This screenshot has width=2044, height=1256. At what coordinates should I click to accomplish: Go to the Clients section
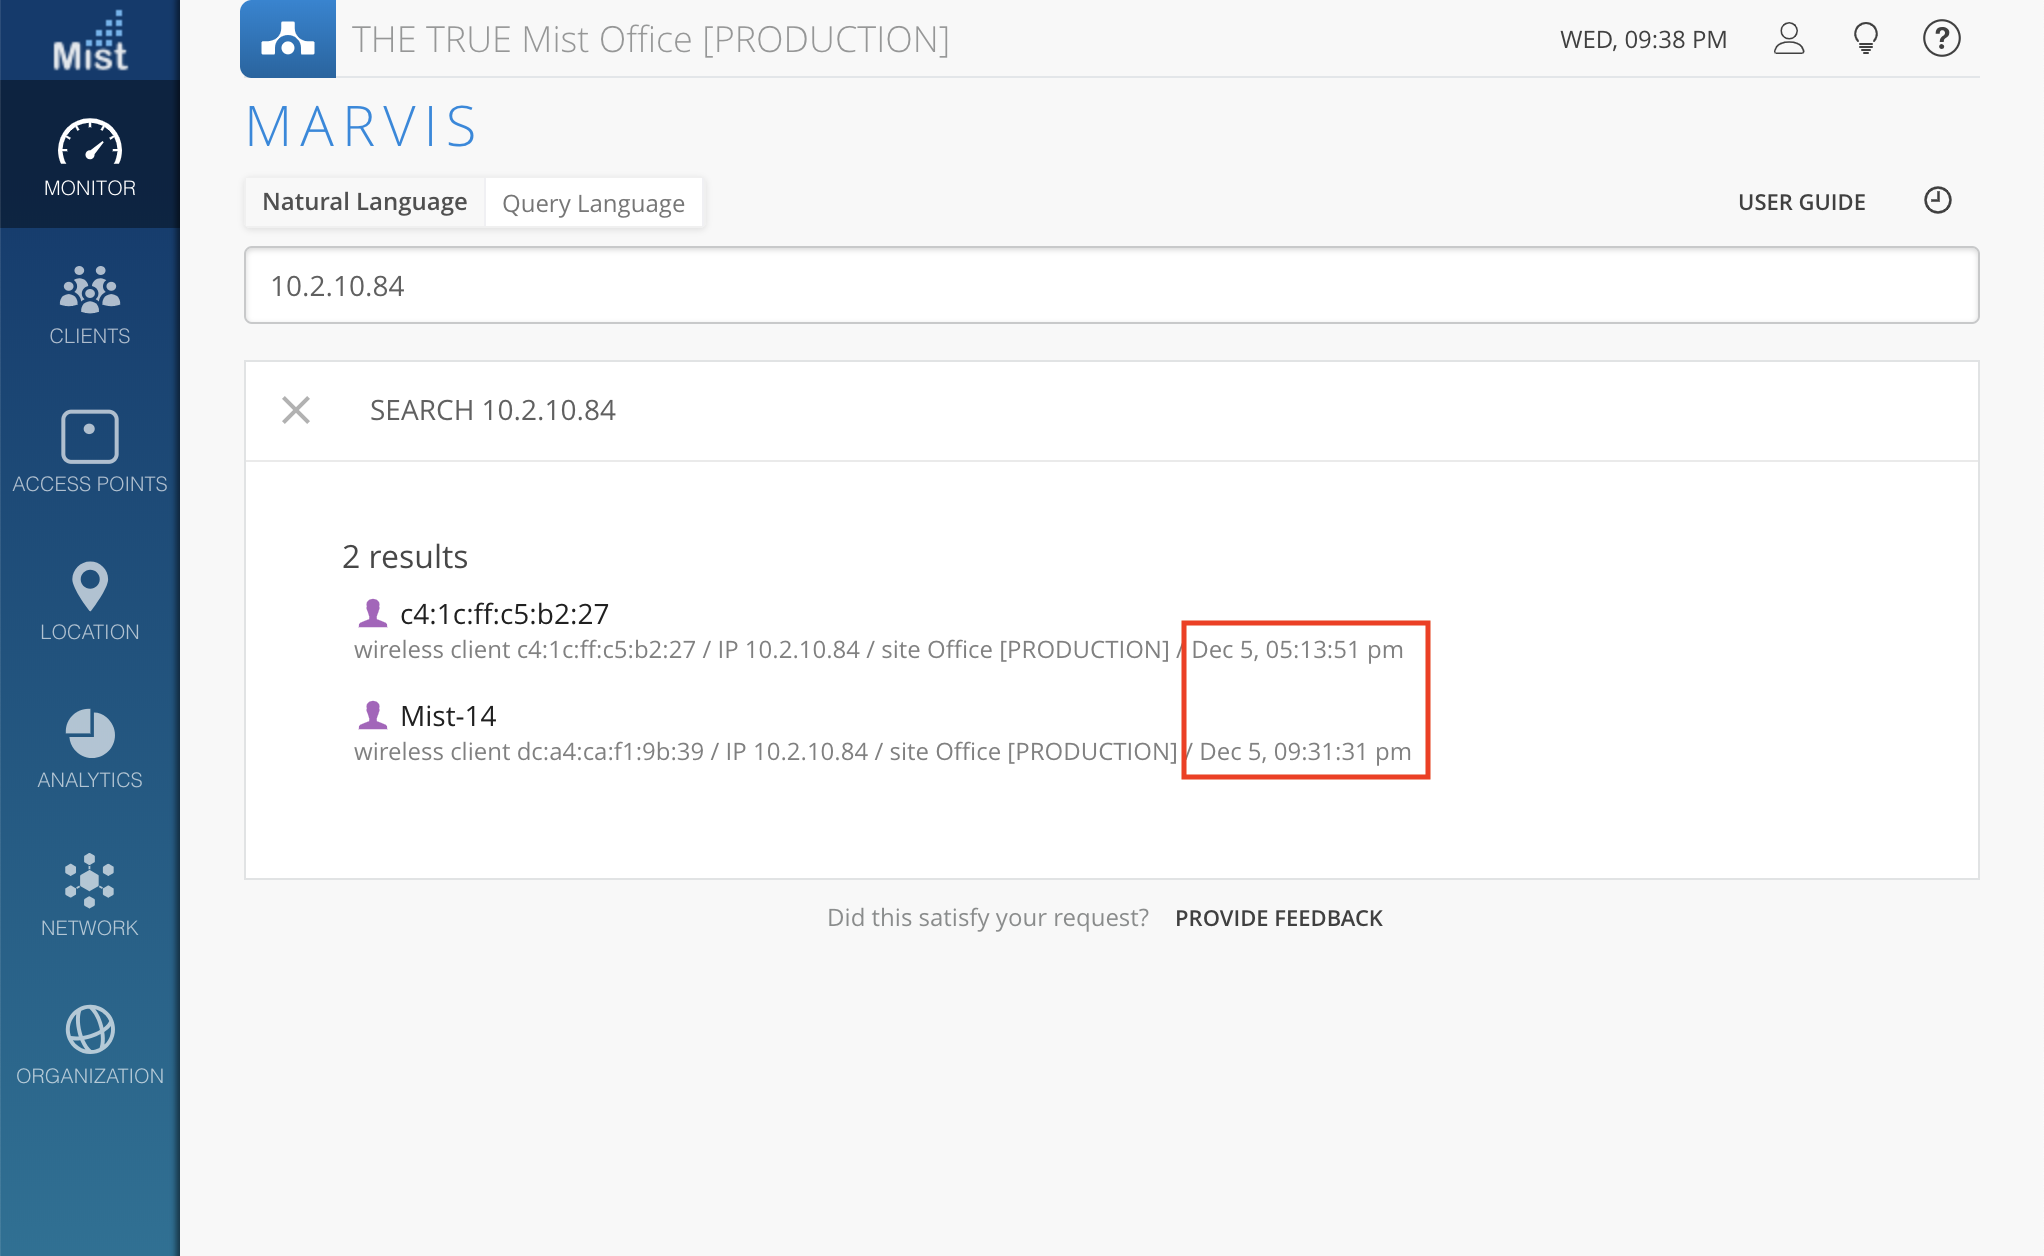tap(90, 305)
